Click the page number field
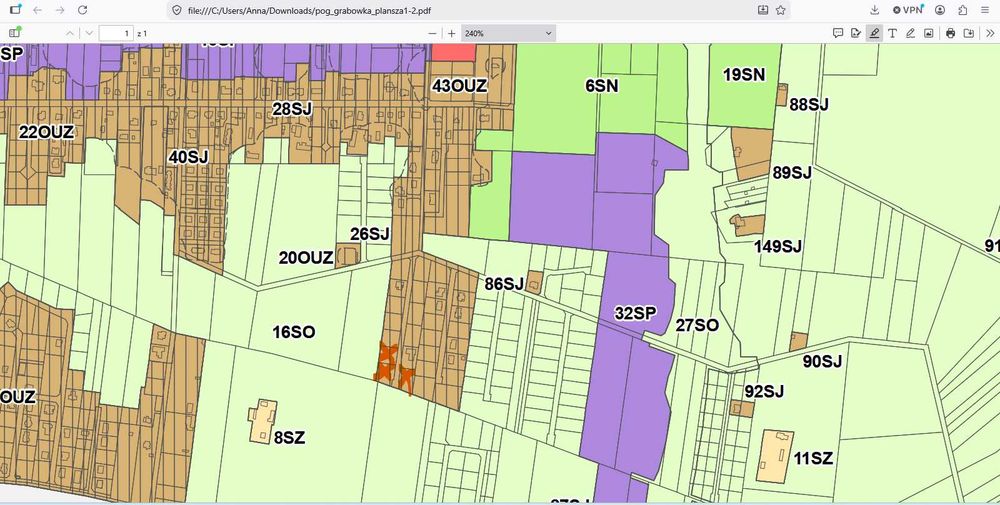Screen dimensions: 1000x505 pos(116,33)
